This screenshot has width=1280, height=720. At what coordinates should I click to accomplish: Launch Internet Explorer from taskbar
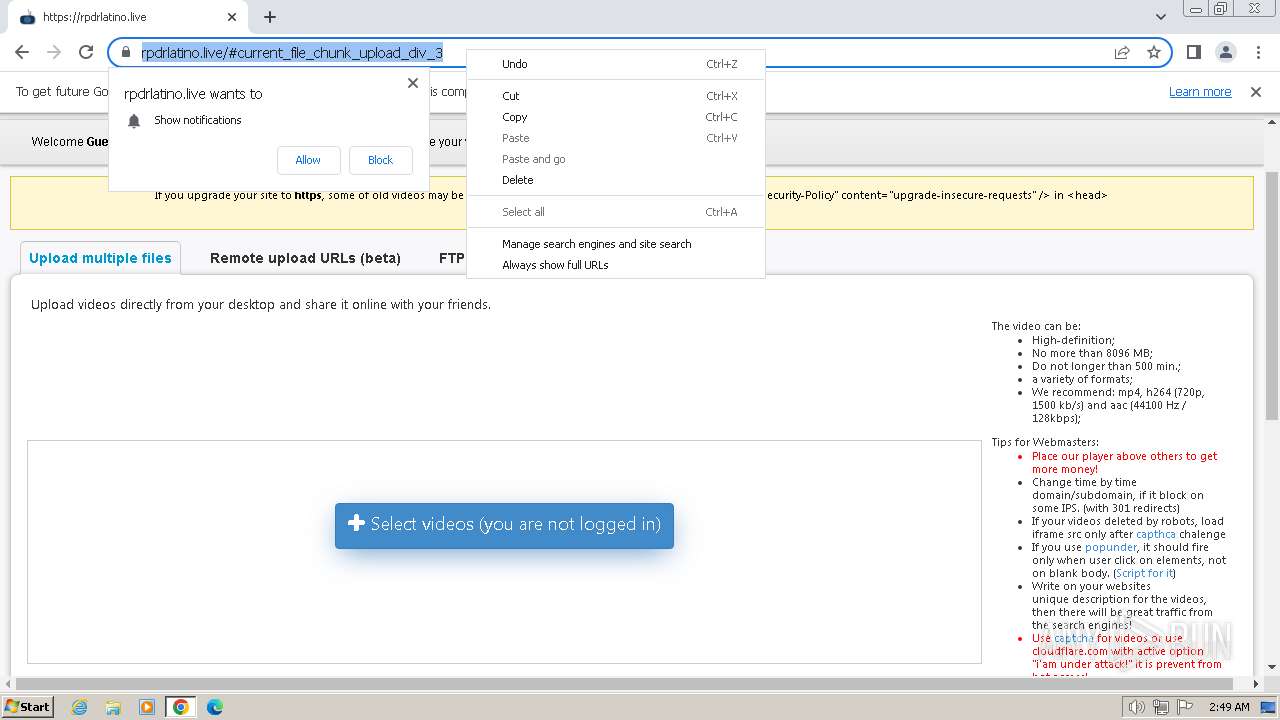point(79,707)
